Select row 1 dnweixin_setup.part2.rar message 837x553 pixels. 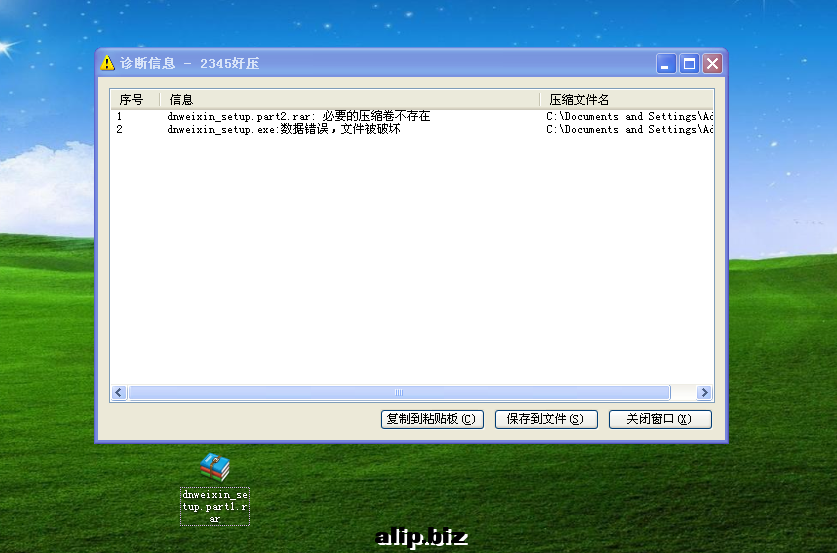coord(298,116)
